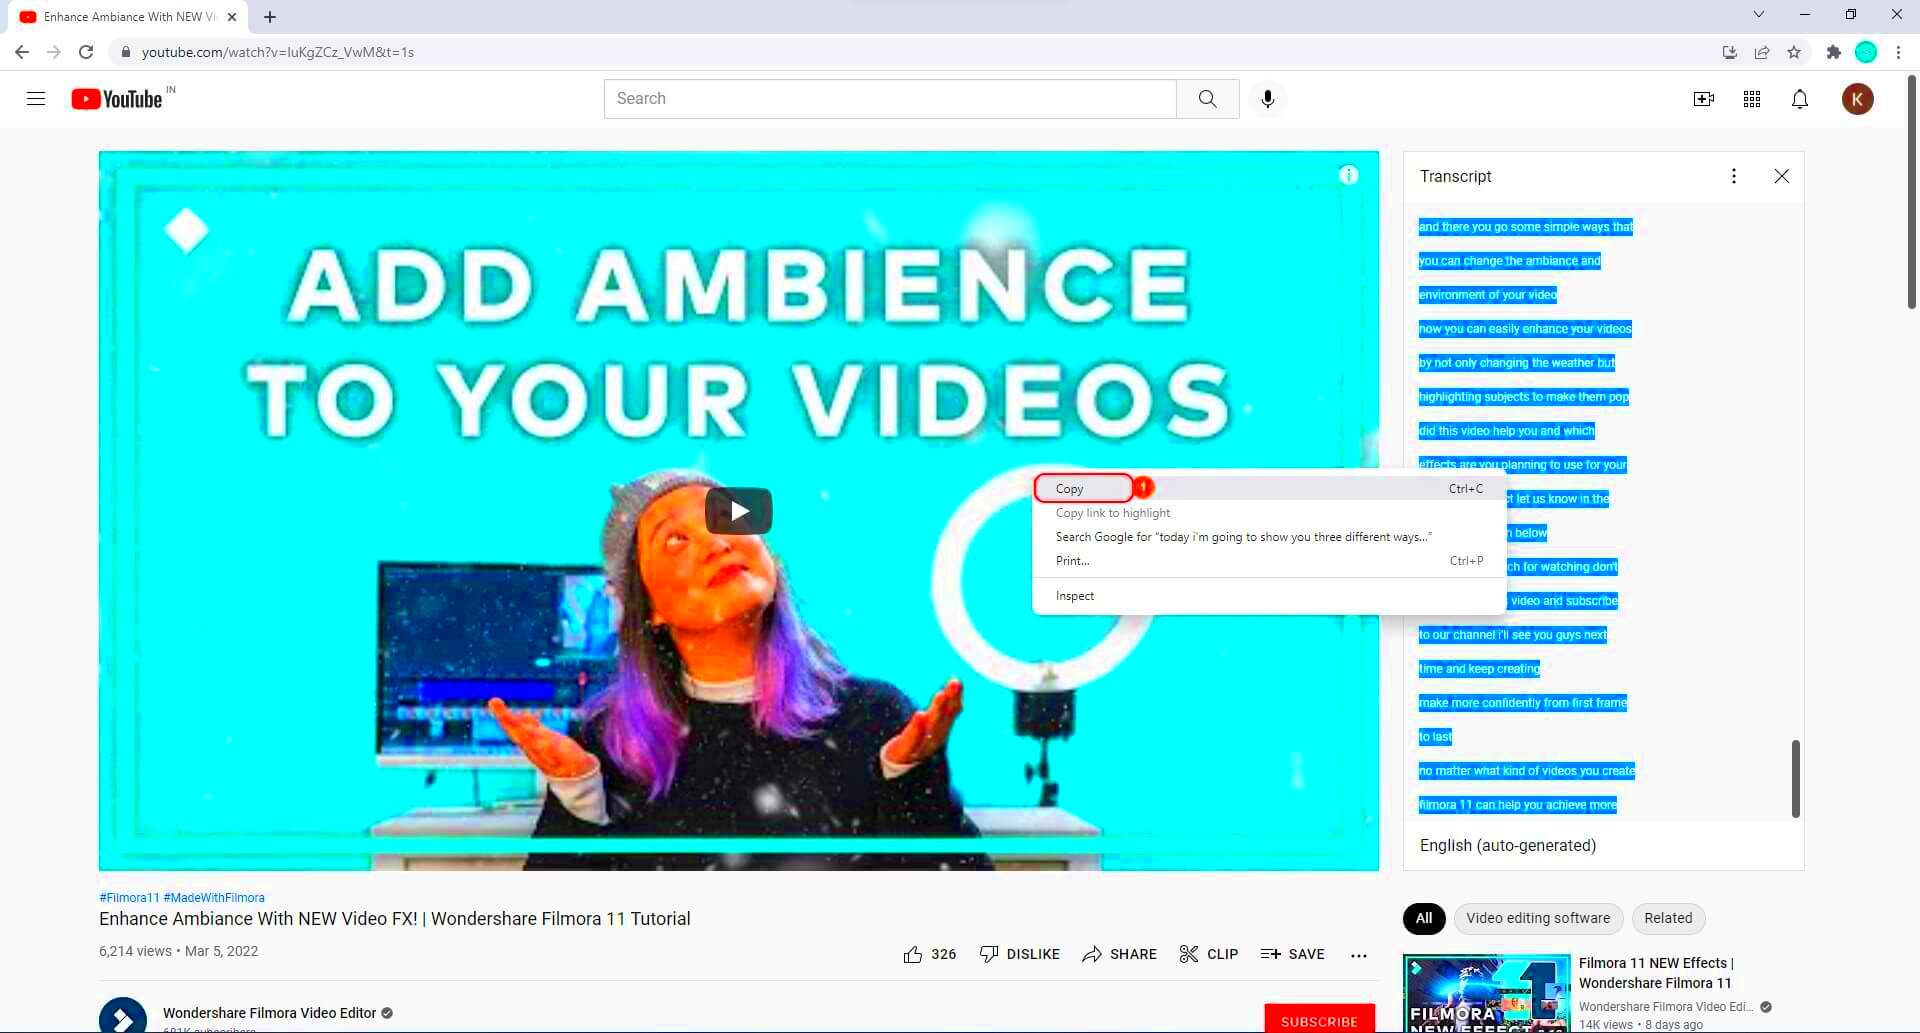Open a new browser tab with the plus
1920x1033 pixels.
tap(270, 17)
